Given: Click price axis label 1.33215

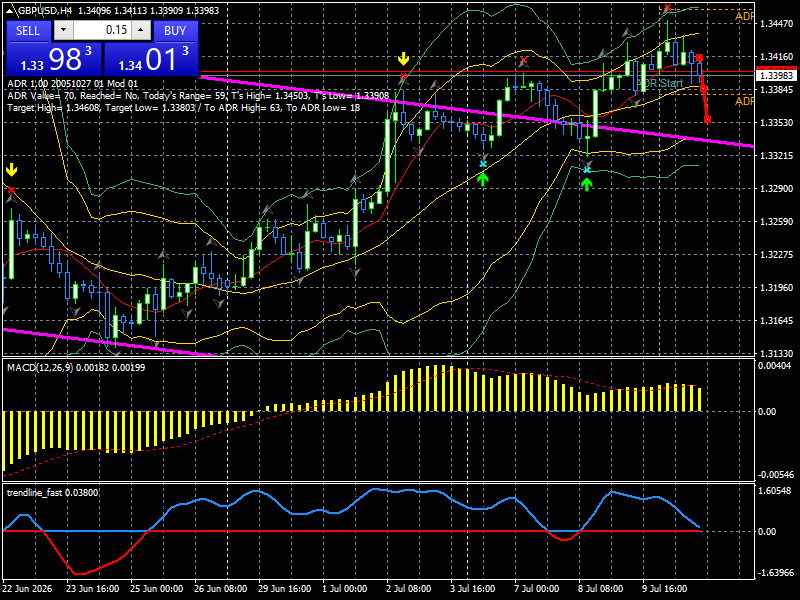Looking at the screenshot, I should (777, 156).
